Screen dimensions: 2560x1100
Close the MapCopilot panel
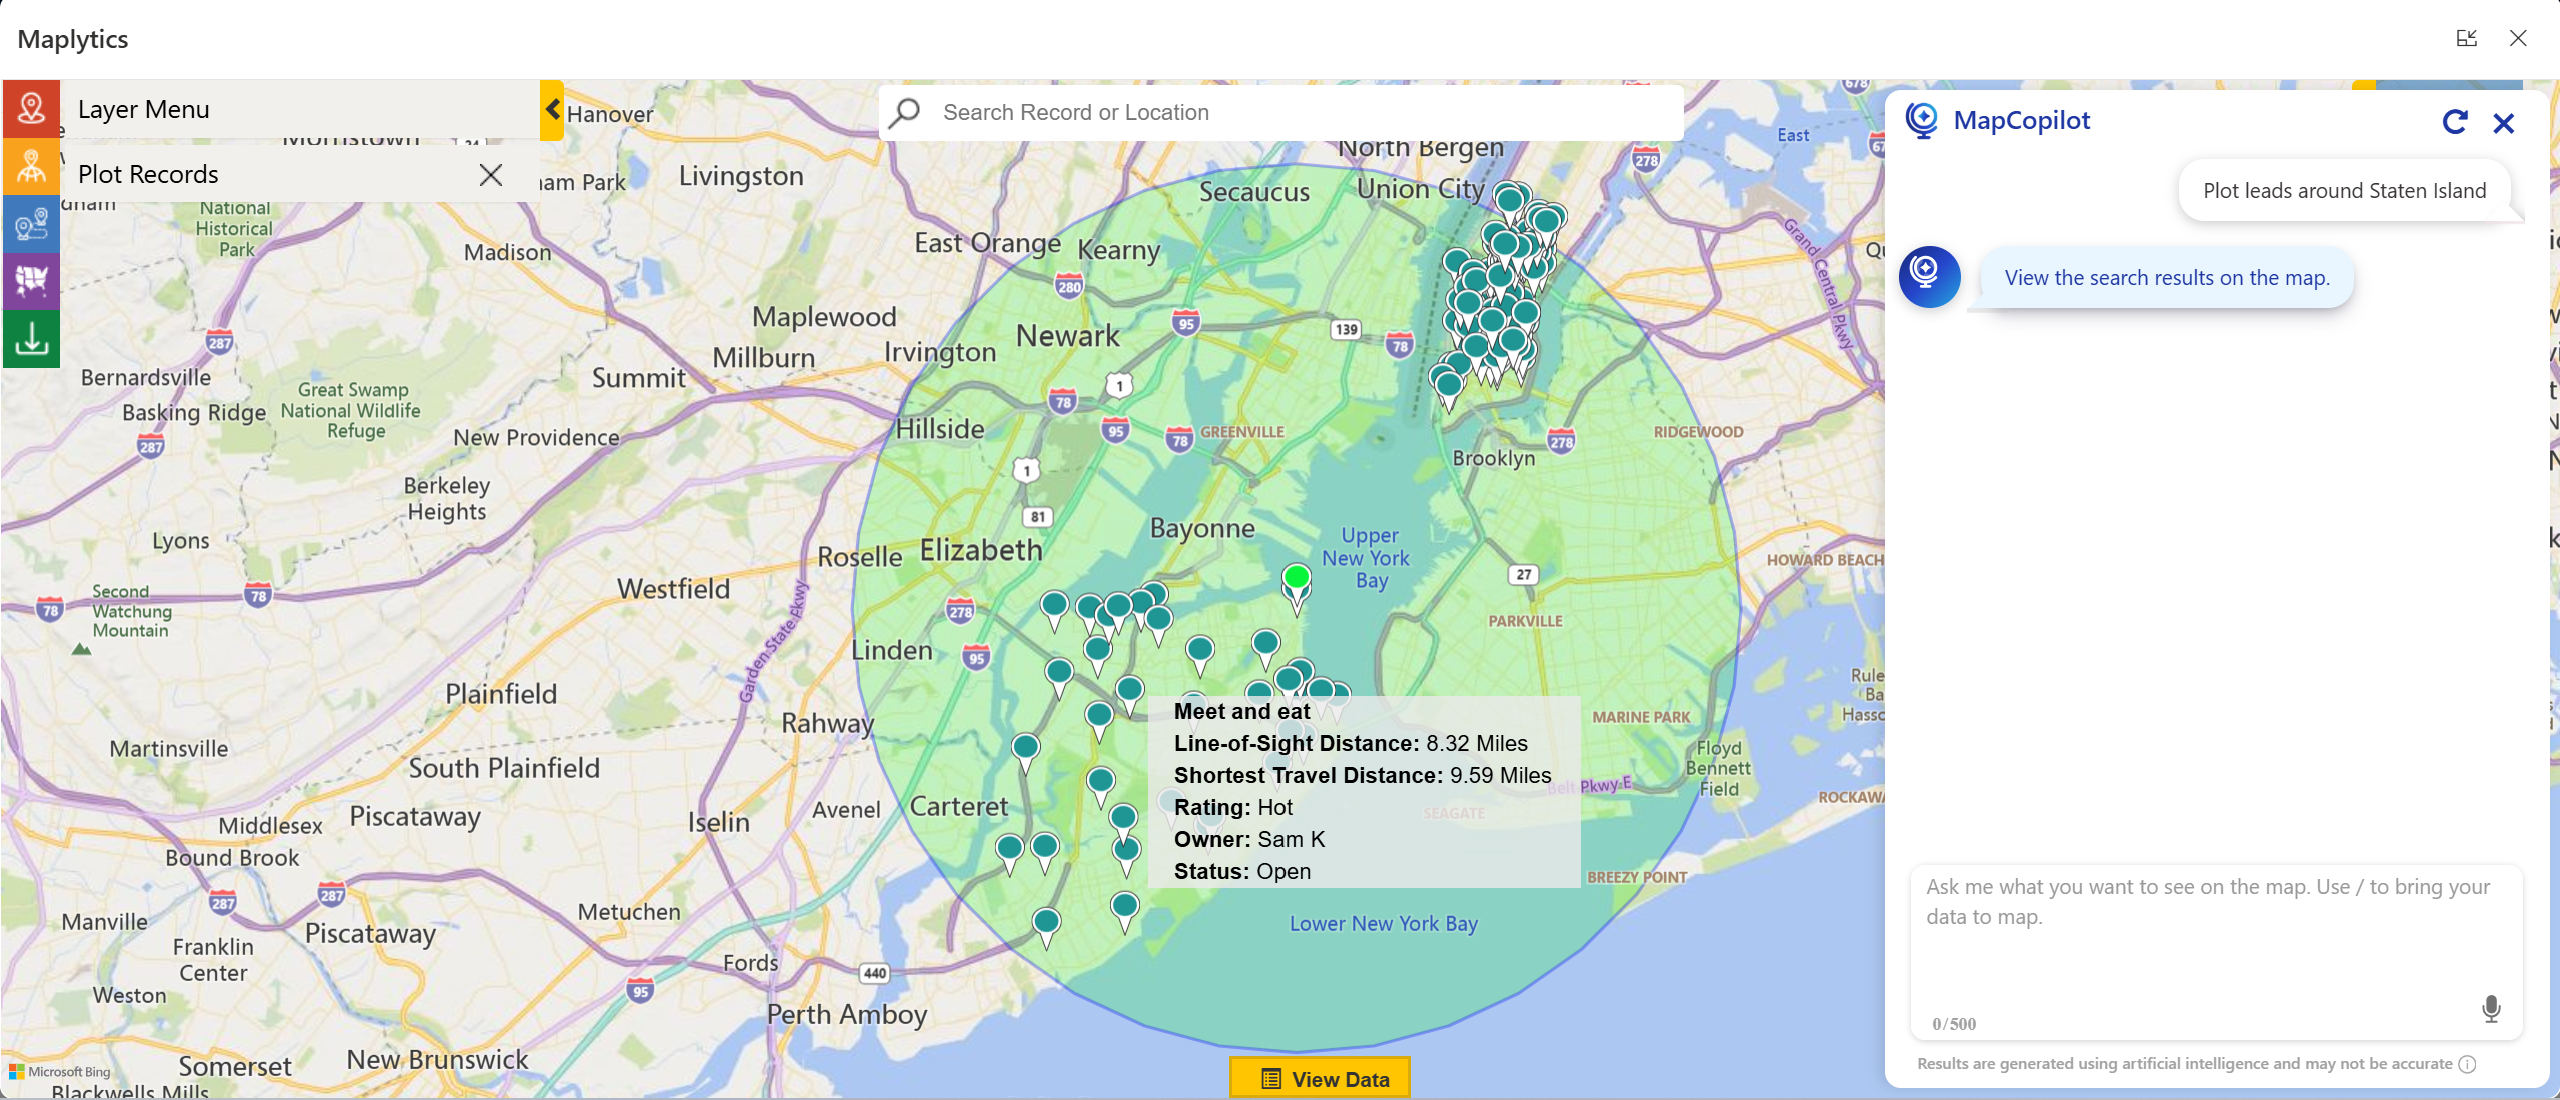[2504, 122]
